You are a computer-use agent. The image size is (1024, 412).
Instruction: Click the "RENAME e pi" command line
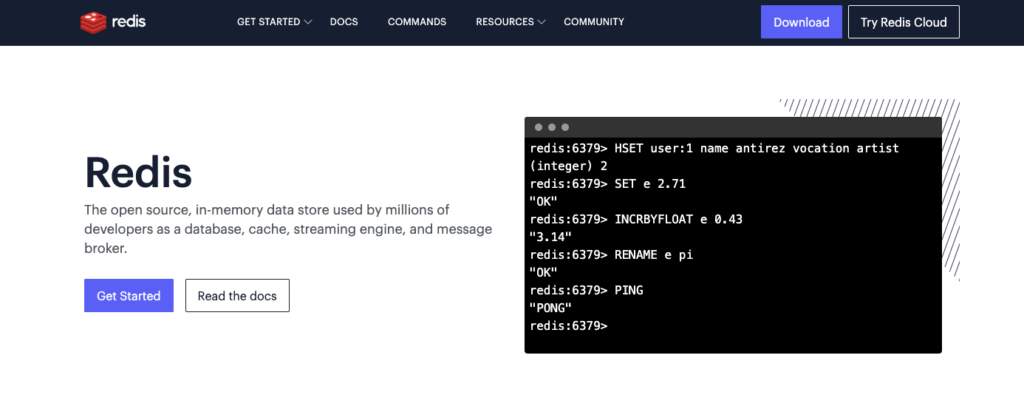coord(611,255)
